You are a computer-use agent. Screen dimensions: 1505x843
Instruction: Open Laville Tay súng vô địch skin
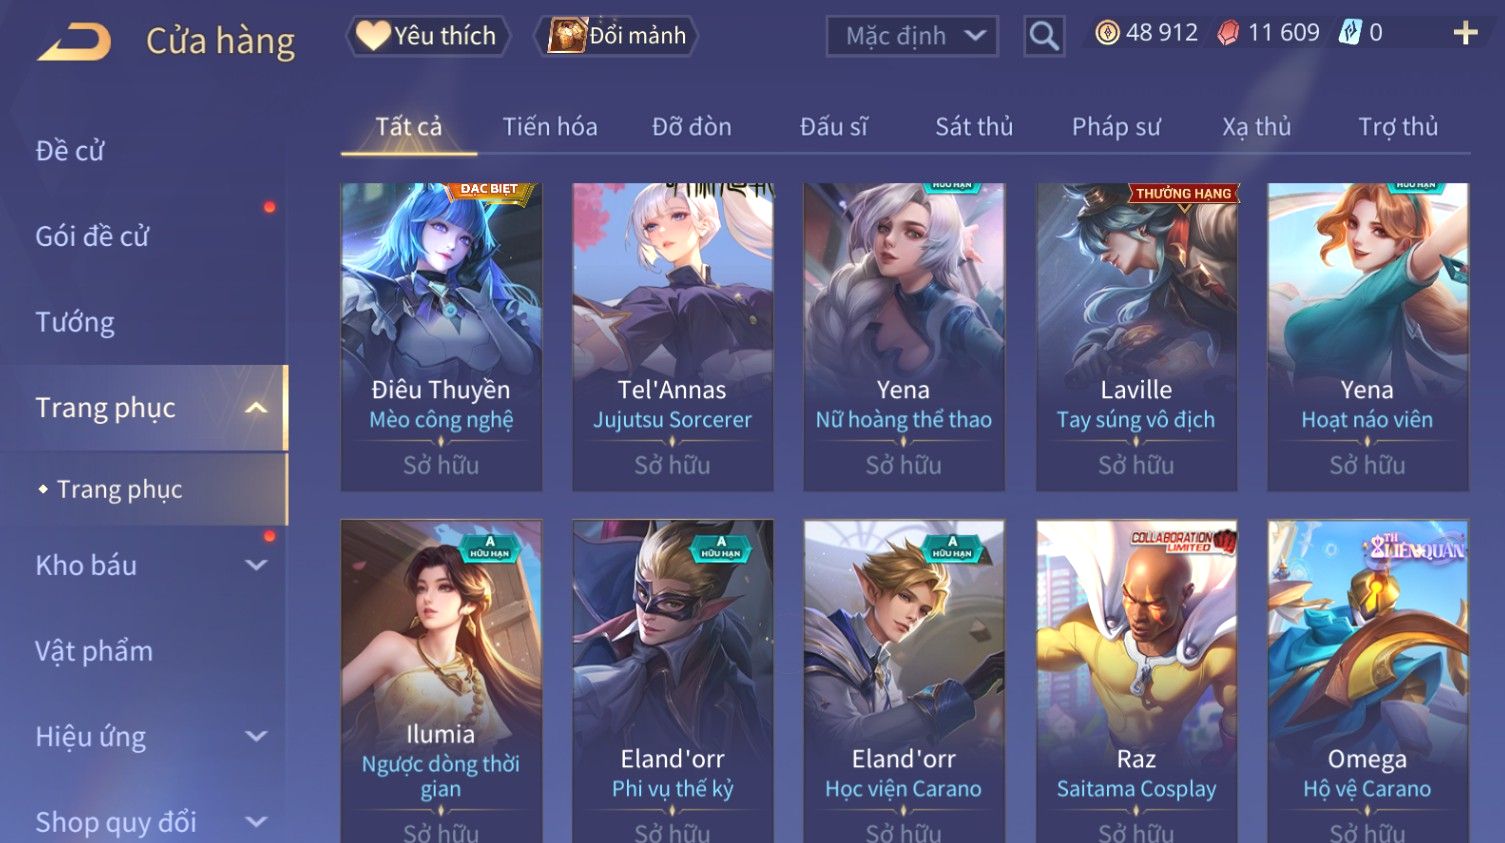click(x=1136, y=336)
